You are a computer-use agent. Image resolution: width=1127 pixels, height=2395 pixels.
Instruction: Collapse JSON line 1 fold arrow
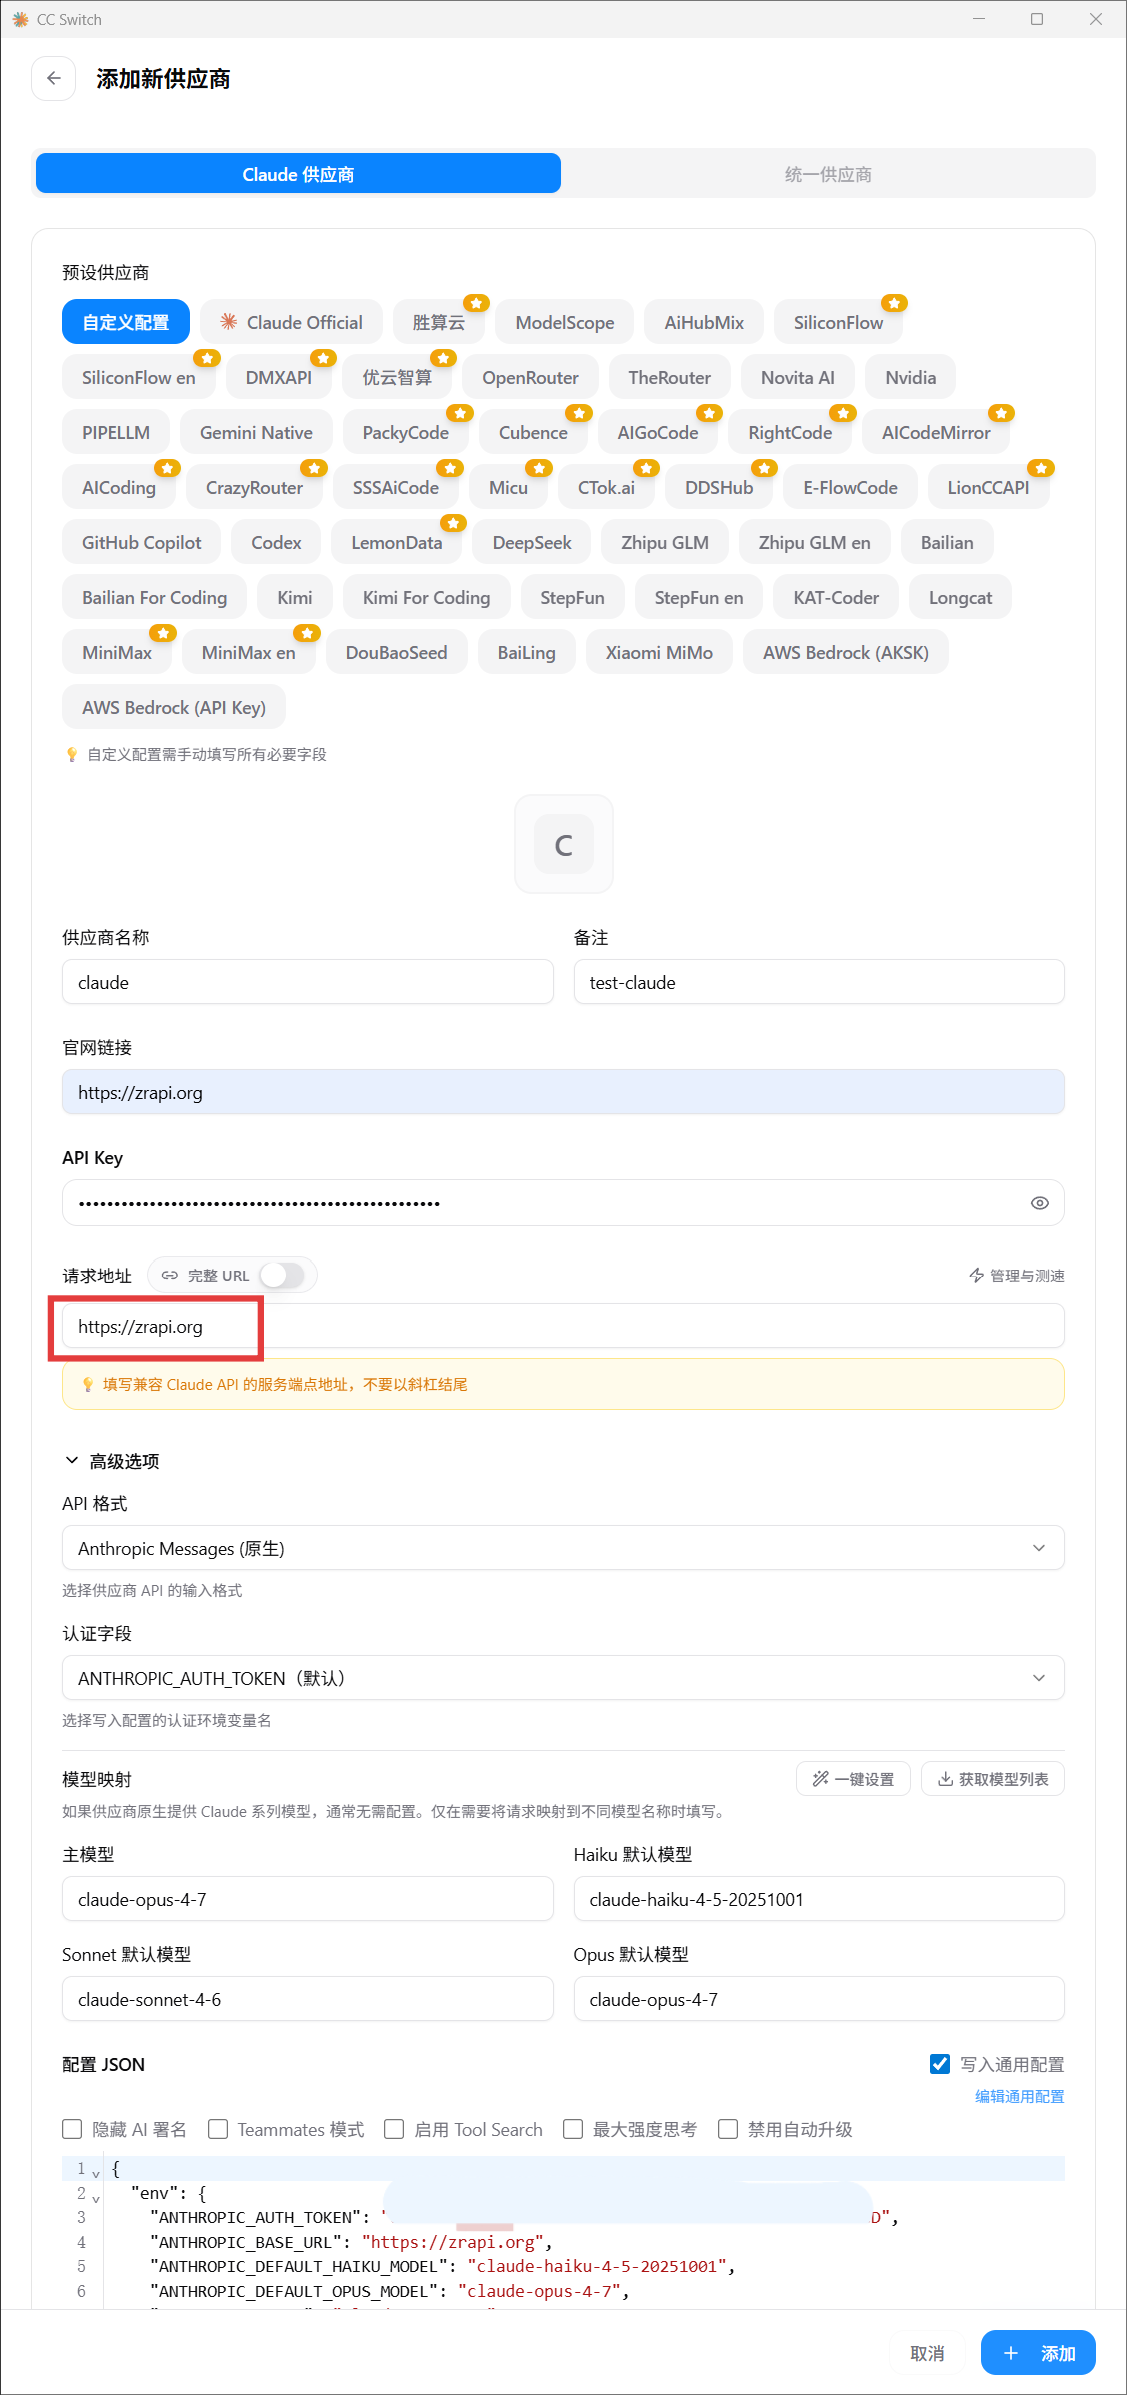click(96, 2174)
